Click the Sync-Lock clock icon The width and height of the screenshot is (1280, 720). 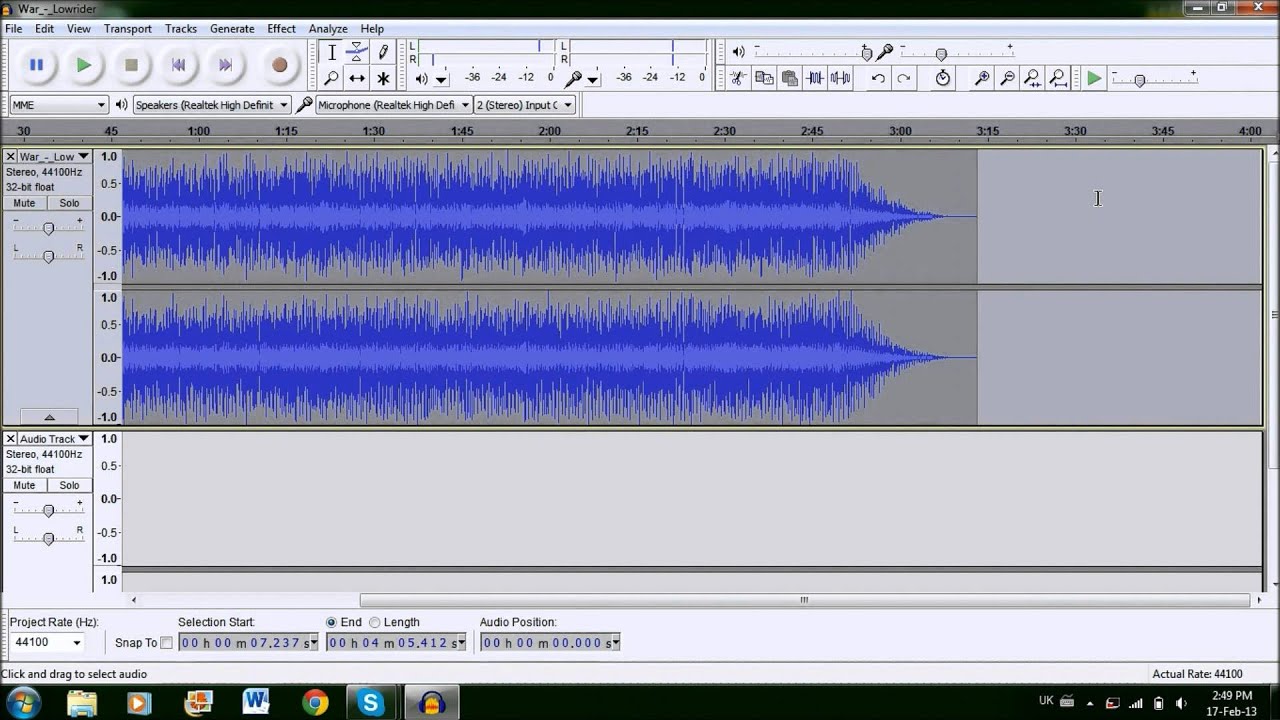(x=942, y=78)
